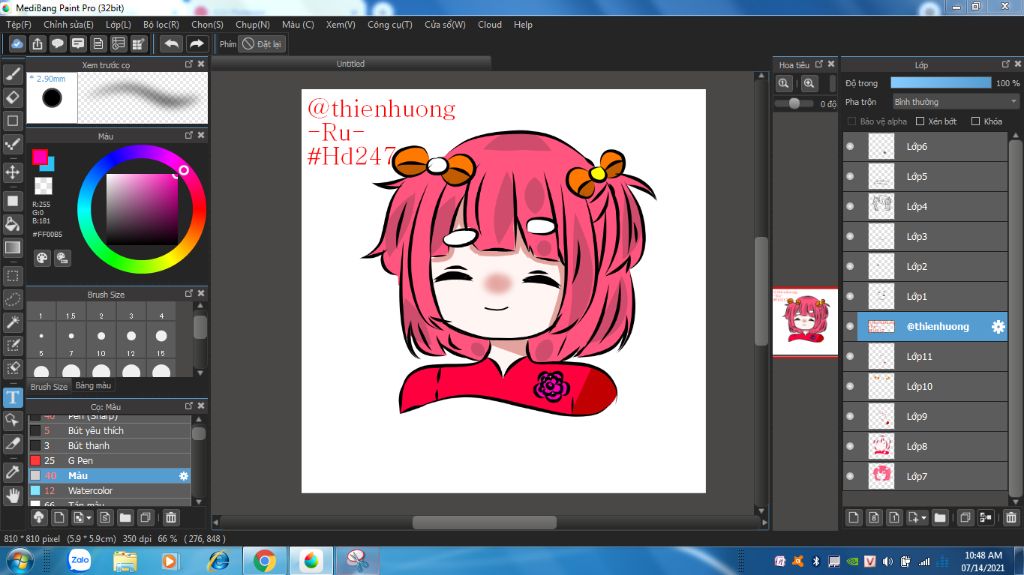The image size is (1024, 575).
Task: Click the pink foreground color swatch
Action: pyautogui.click(x=40, y=157)
